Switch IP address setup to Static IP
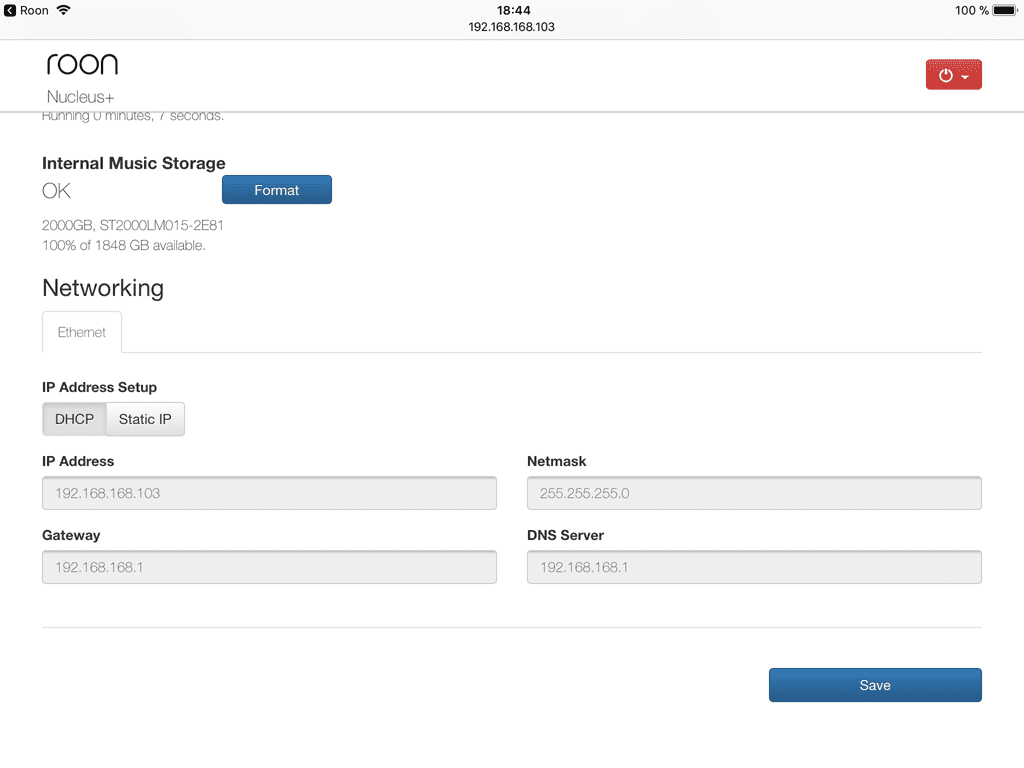 click(145, 419)
